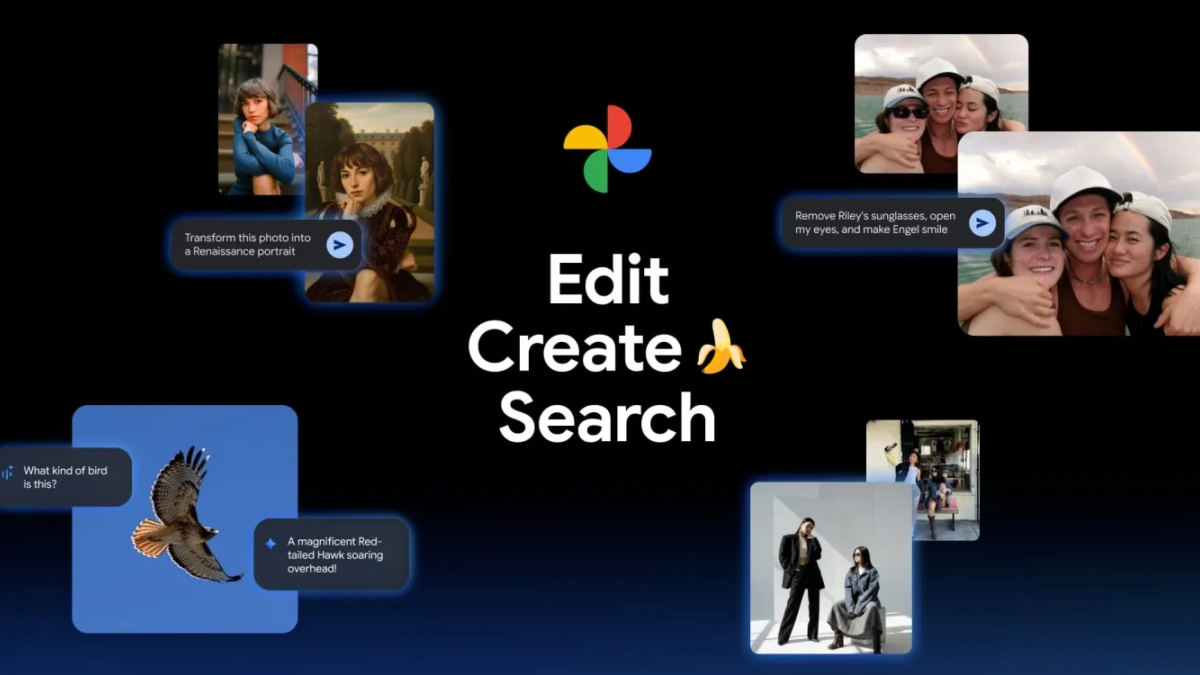Screen dimensions: 1200x675
Task: Click the red blade of the Photos logo
Action: (x=619, y=125)
